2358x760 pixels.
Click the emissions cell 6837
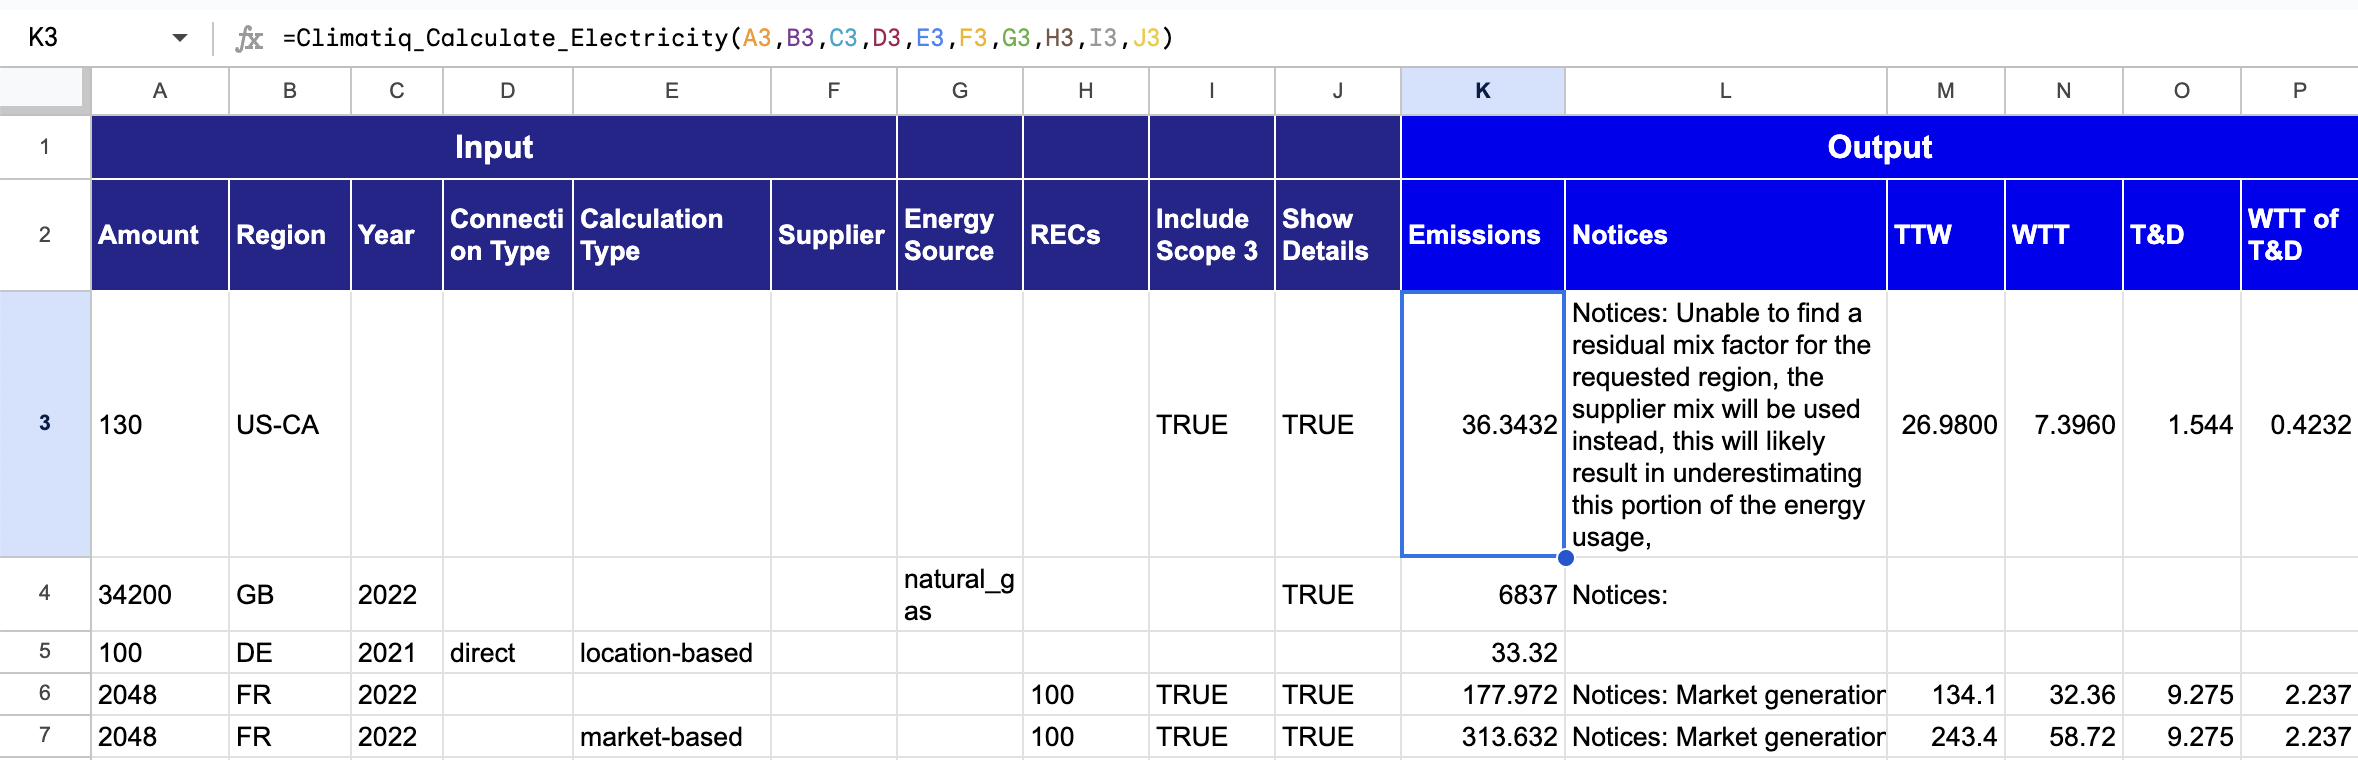click(1483, 594)
